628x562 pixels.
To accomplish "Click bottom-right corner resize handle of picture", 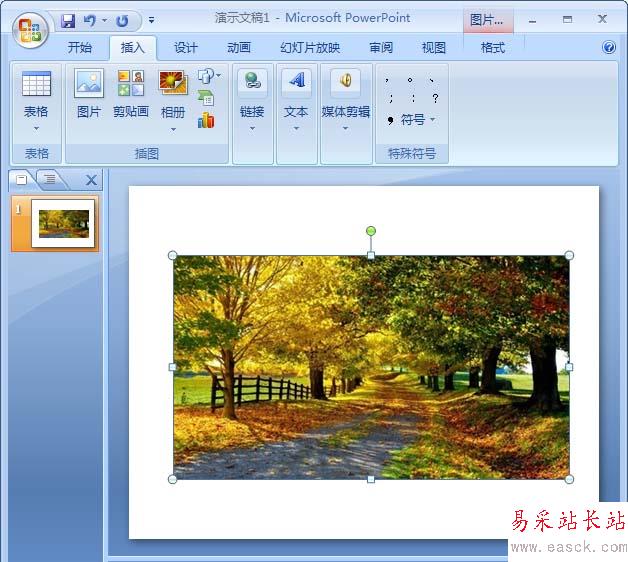I will (569, 479).
